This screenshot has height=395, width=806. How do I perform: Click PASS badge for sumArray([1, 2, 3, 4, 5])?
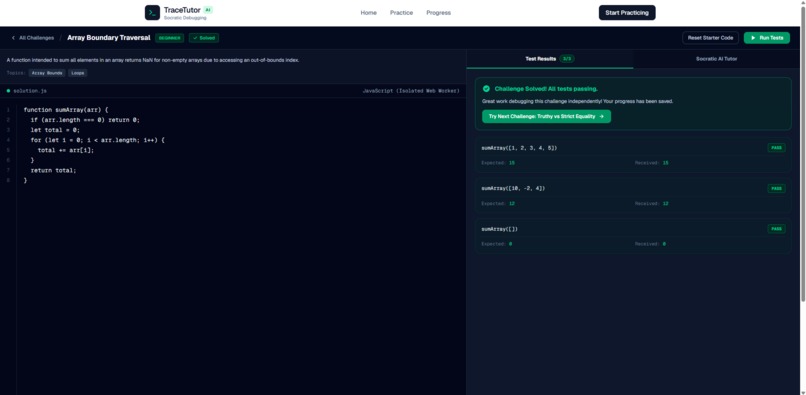(x=776, y=148)
